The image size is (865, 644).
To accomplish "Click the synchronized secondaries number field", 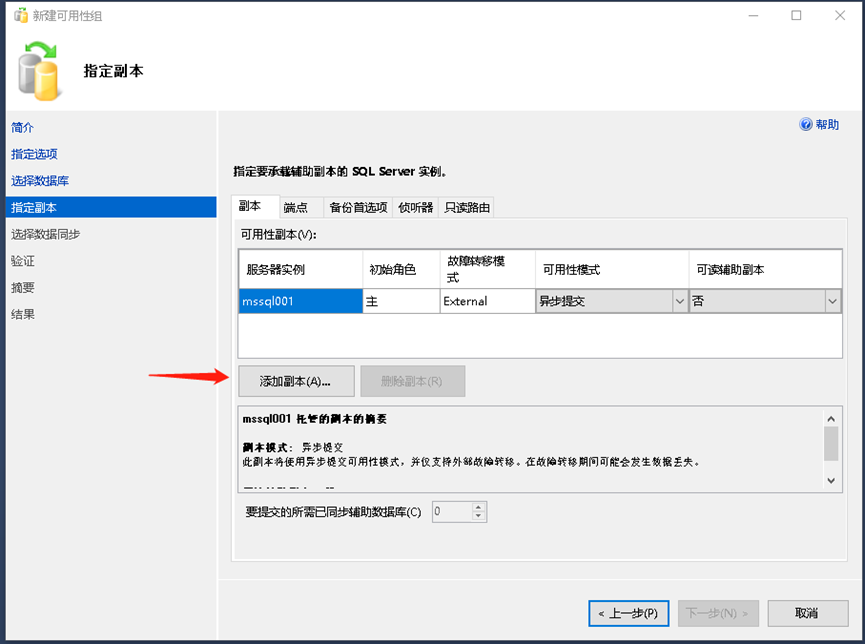I will [452, 512].
